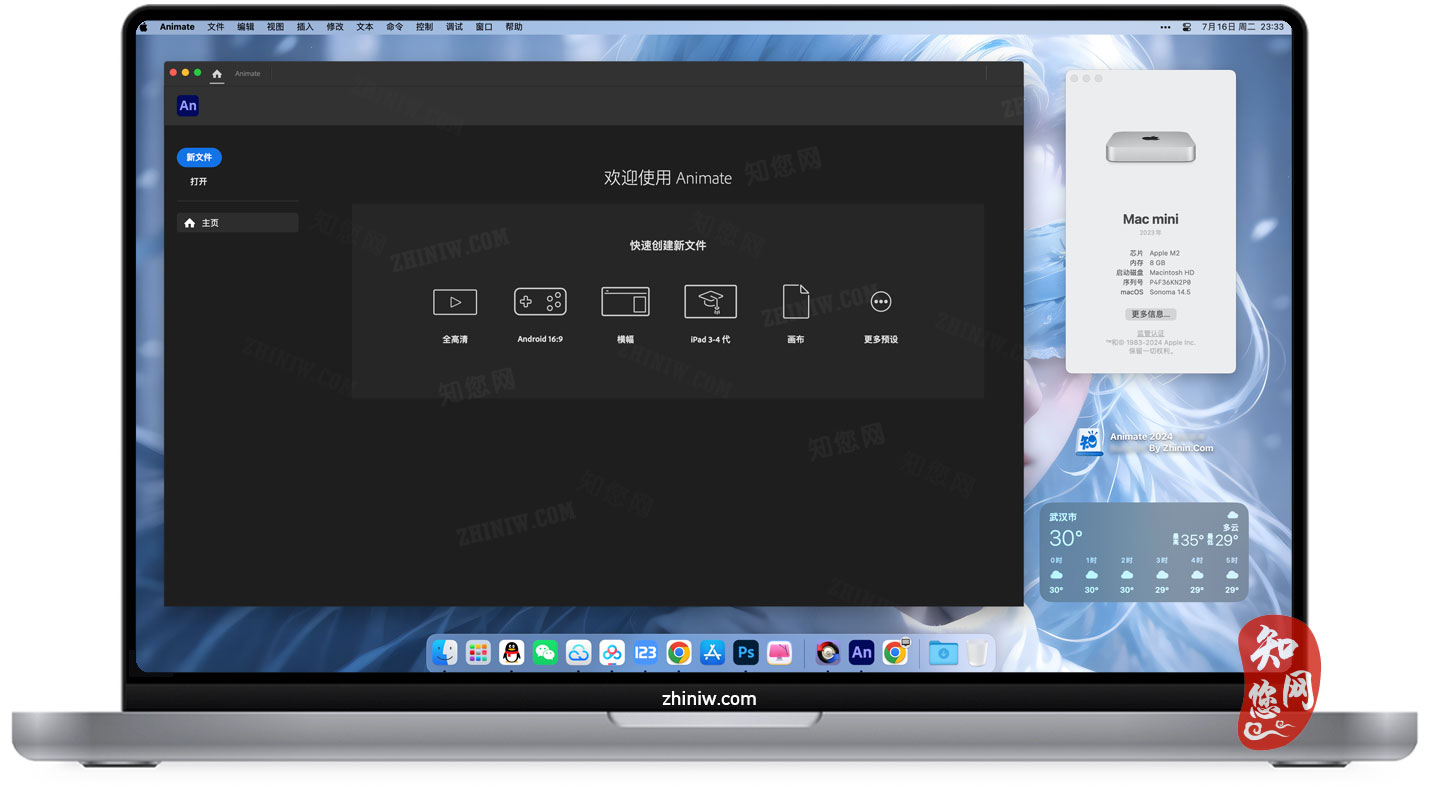Screen dimensions: 1429x797
Task: Select 主页 home in sidebar
Action: tap(238, 223)
